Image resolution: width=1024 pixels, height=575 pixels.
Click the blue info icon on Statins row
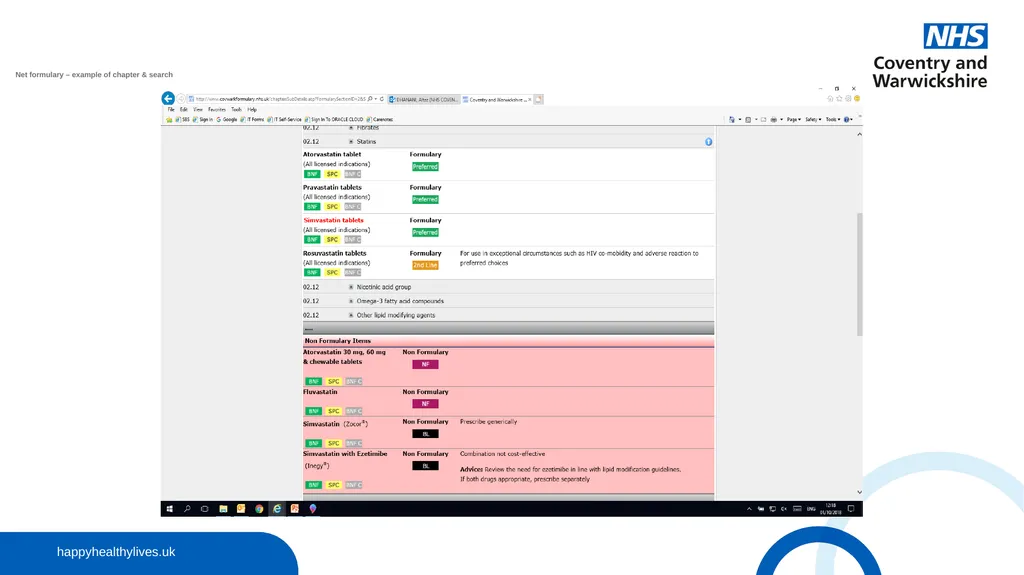(x=709, y=142)
